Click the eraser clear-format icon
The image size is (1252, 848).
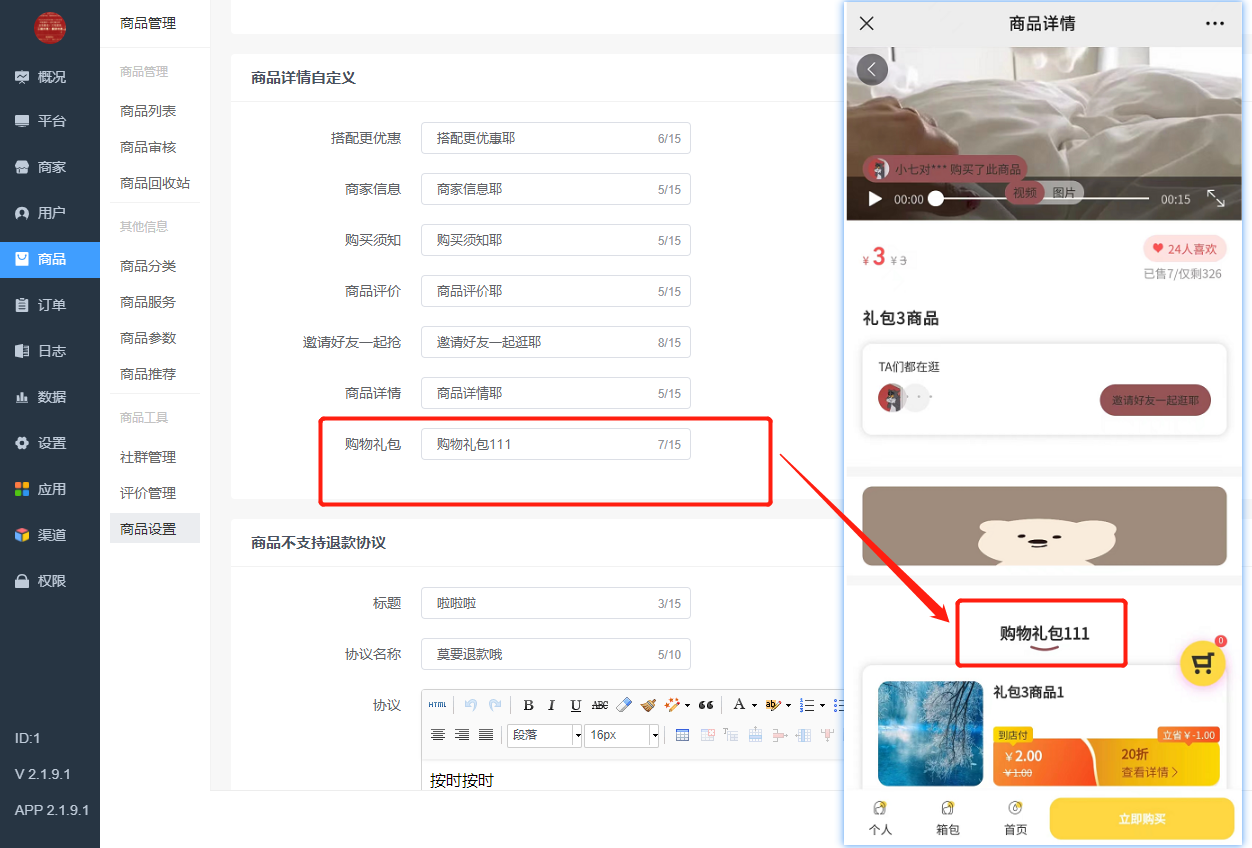(624, 705)
